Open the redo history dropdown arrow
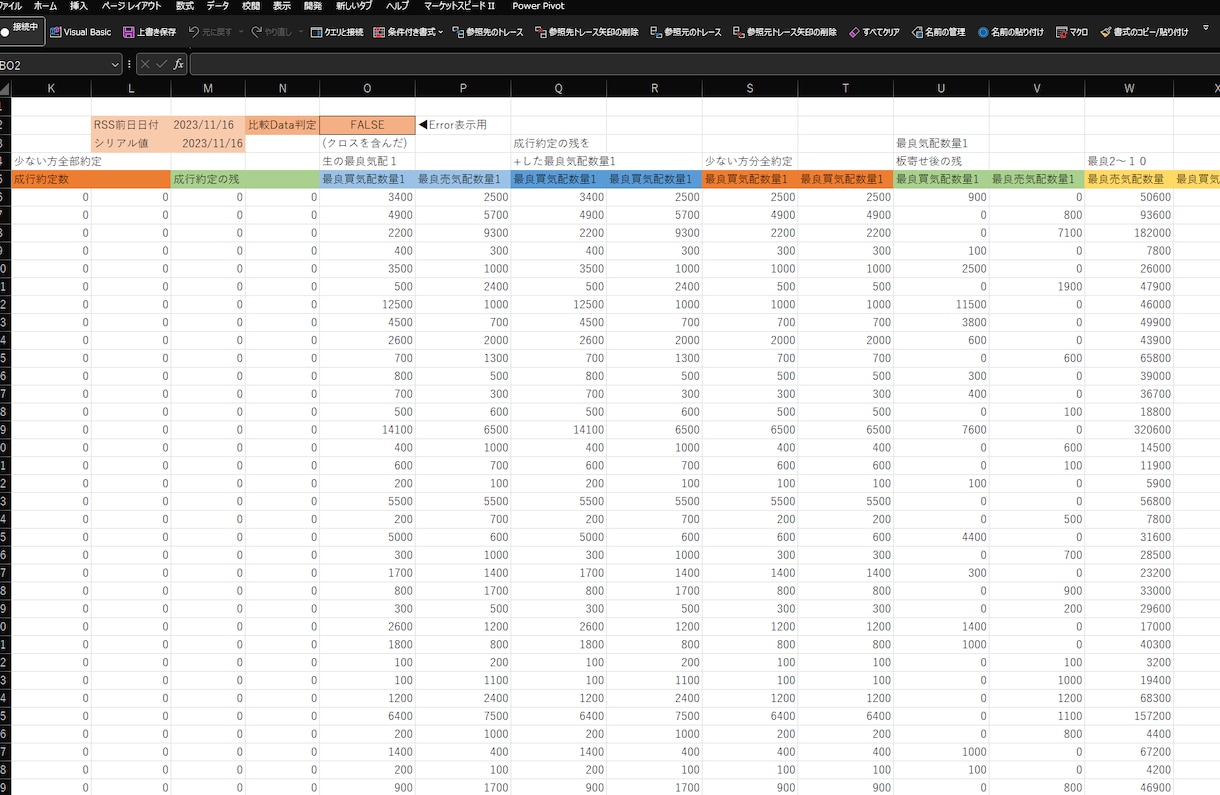Image resolution: width=1220 pixels, height=795 pixels. pos(299,33)
